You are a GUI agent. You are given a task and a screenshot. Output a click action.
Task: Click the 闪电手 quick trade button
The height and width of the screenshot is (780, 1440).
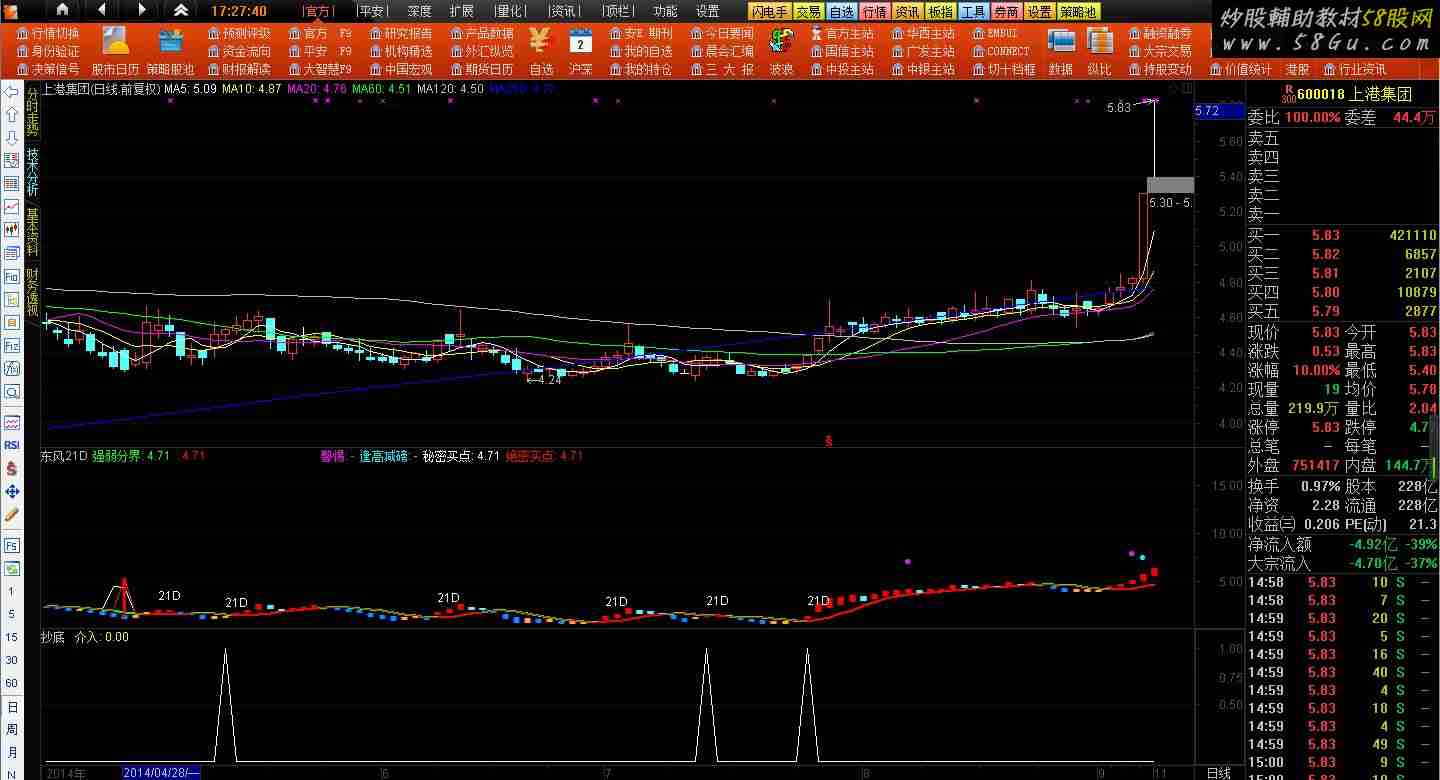click(x=770, y=12)
